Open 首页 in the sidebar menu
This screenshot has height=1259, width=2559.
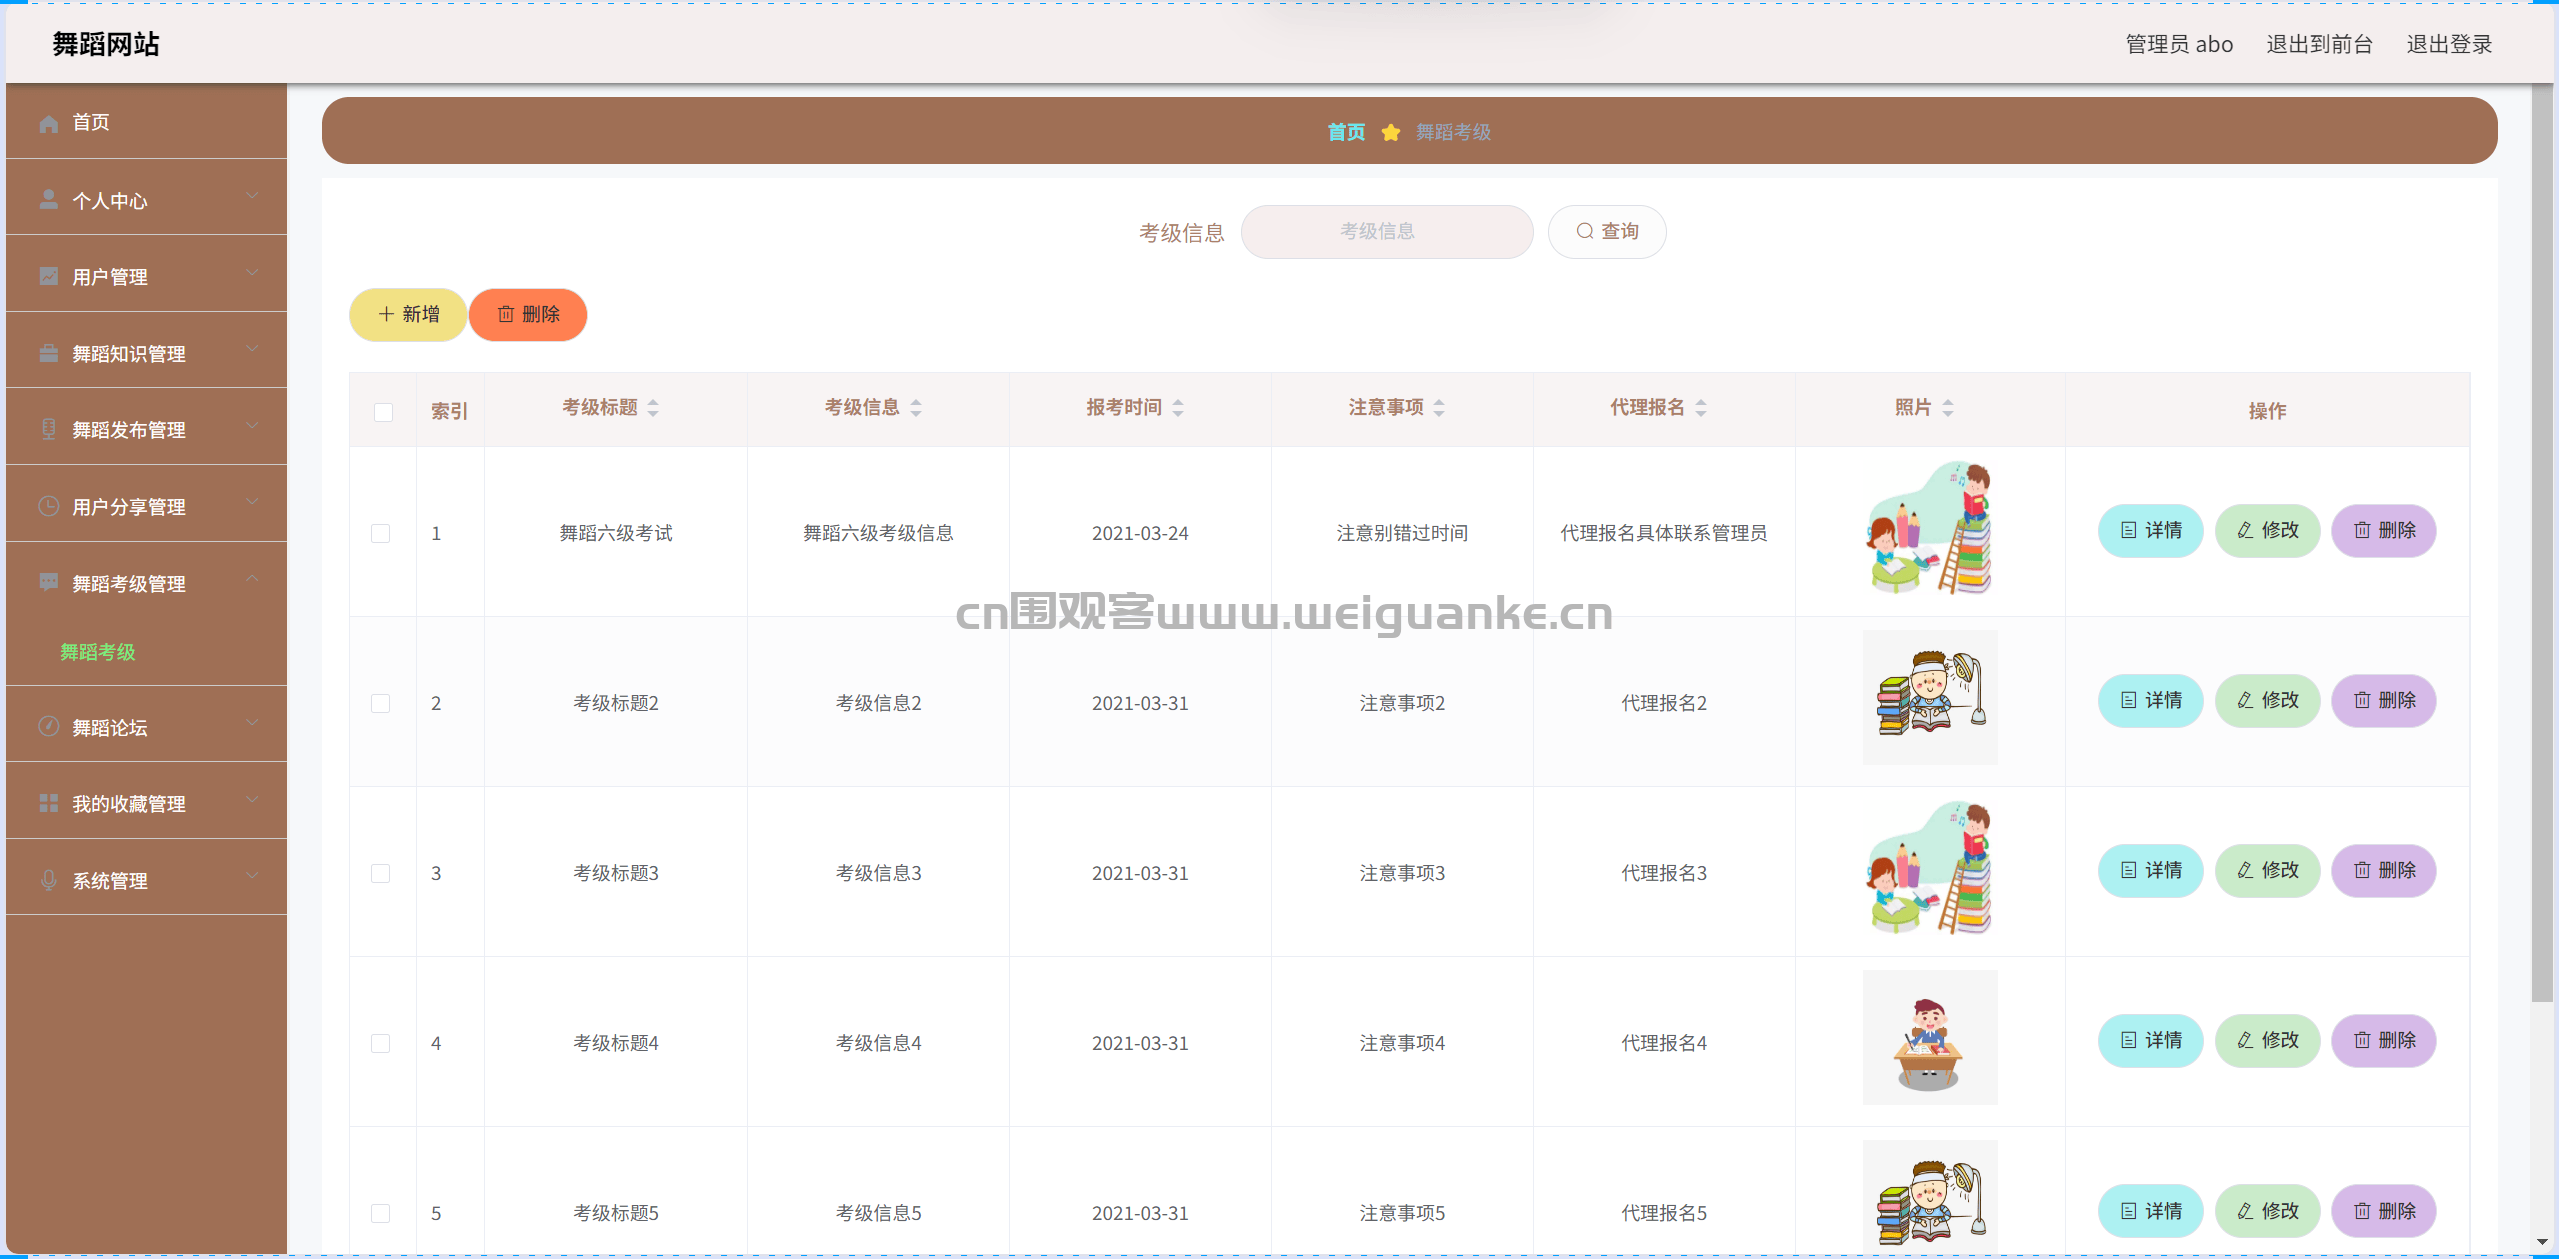(x=146, y=122)
